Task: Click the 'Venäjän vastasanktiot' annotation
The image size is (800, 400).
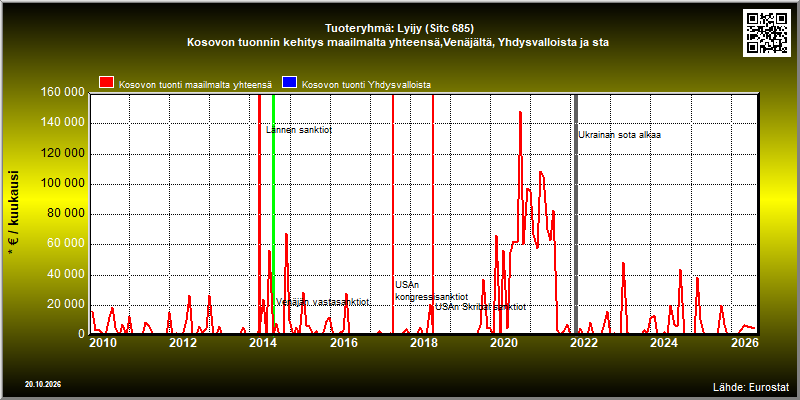Action: tap(322, 302)
